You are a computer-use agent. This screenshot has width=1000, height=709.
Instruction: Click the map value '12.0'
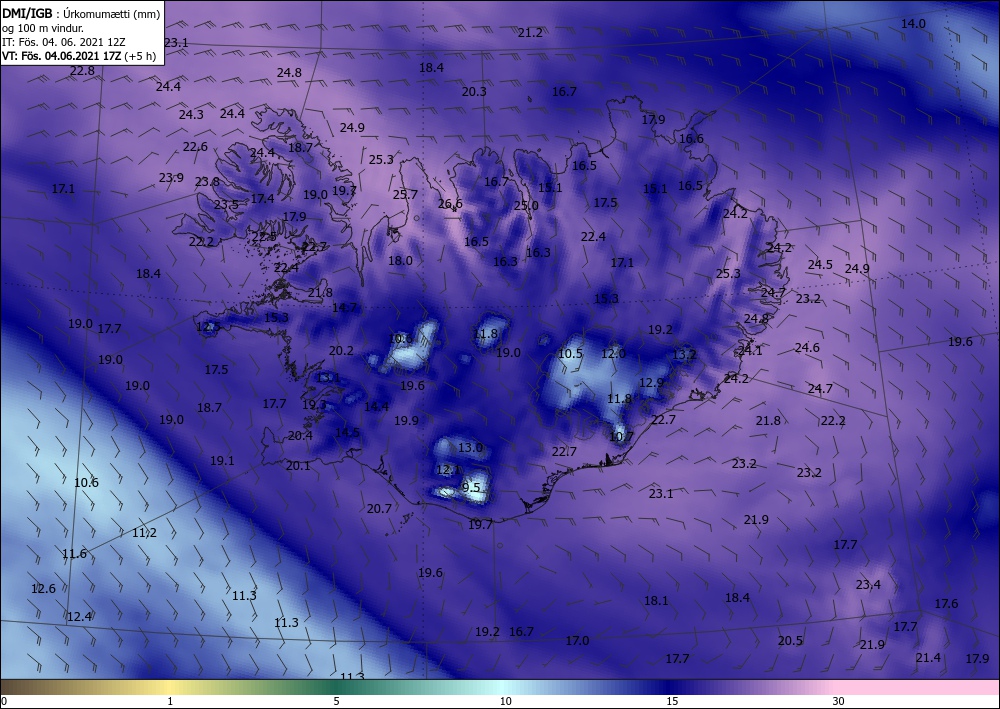613,354
